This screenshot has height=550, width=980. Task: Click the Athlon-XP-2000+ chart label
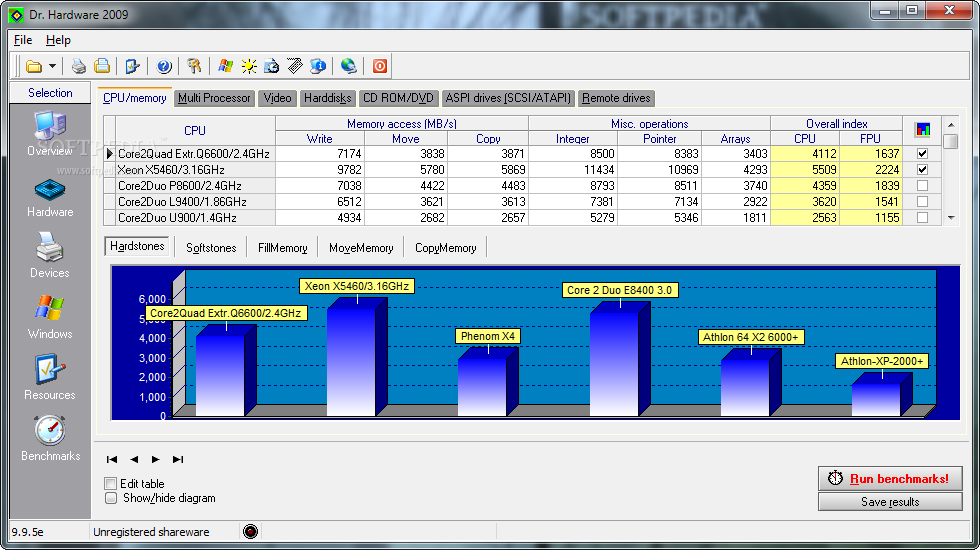coord(882,361)
